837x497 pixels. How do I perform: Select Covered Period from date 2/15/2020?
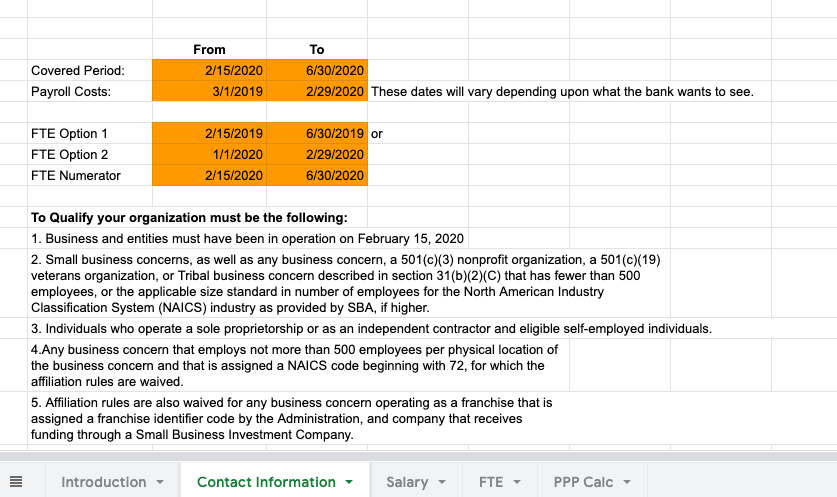coord(209,70)
